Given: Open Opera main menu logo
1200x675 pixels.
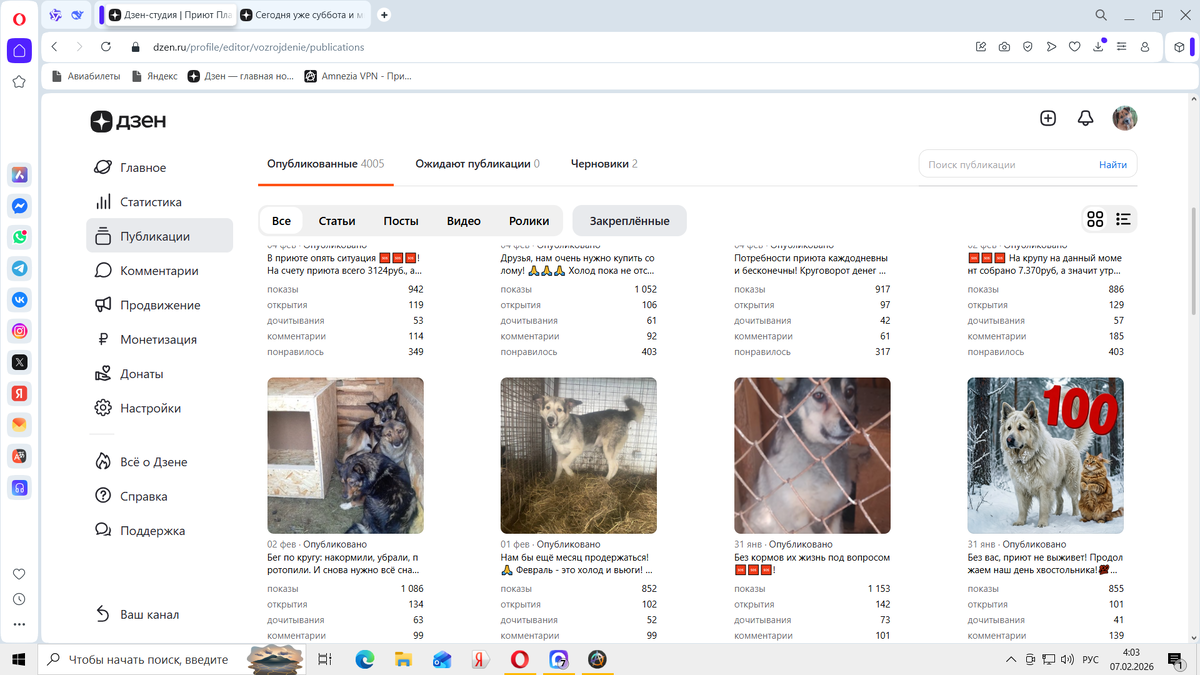Looking at the screenshot, I should click(19, 17).
